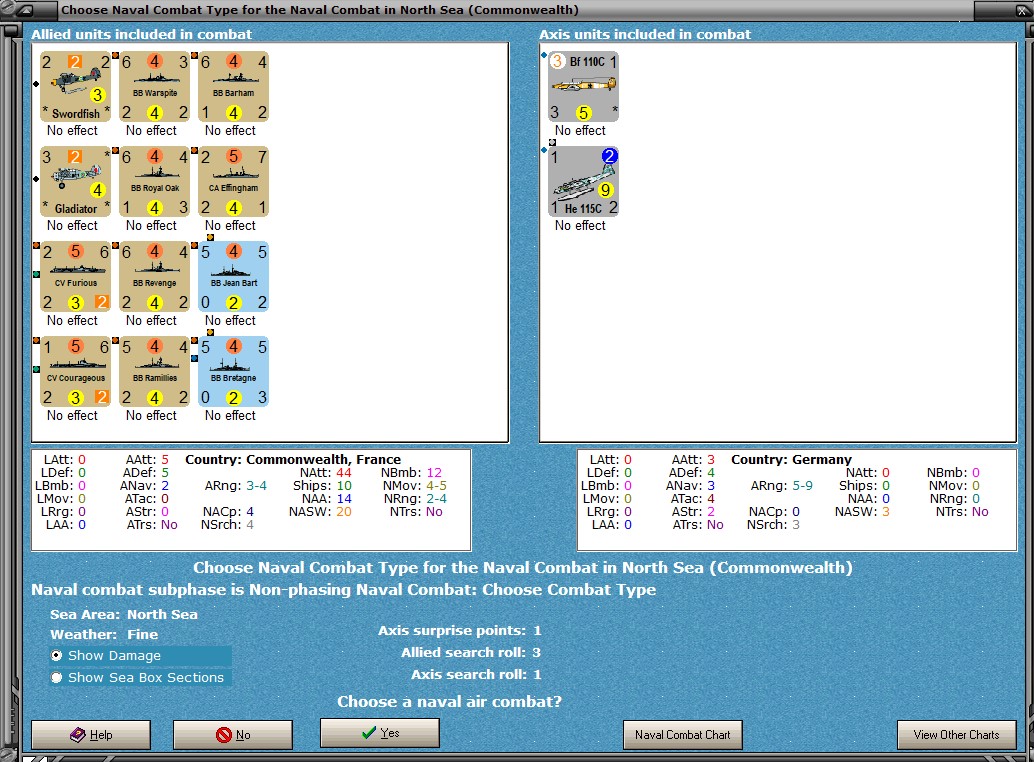This screenshot has width=1034, height=762.
Task: Close the naval combat dialog window
Action: pos(1021,10)
